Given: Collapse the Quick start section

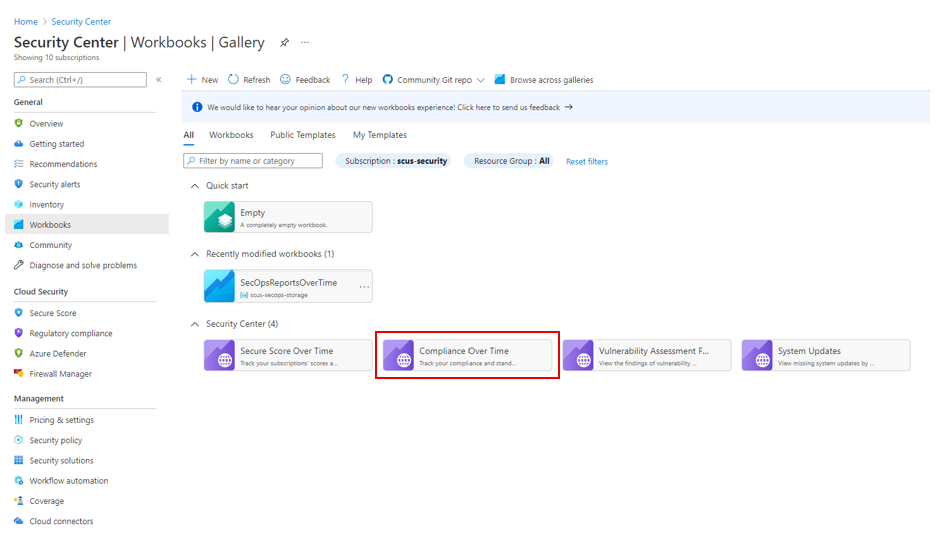Looking at the screenshot, I should click(x=194, y=186).
